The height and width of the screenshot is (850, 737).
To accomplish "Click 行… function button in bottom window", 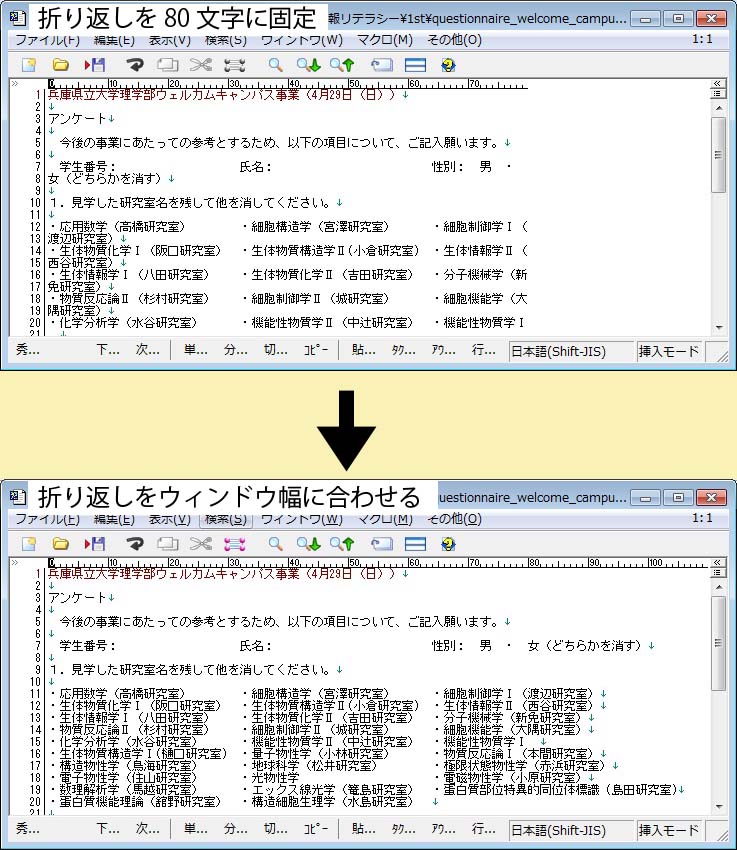I will (483, 828).
